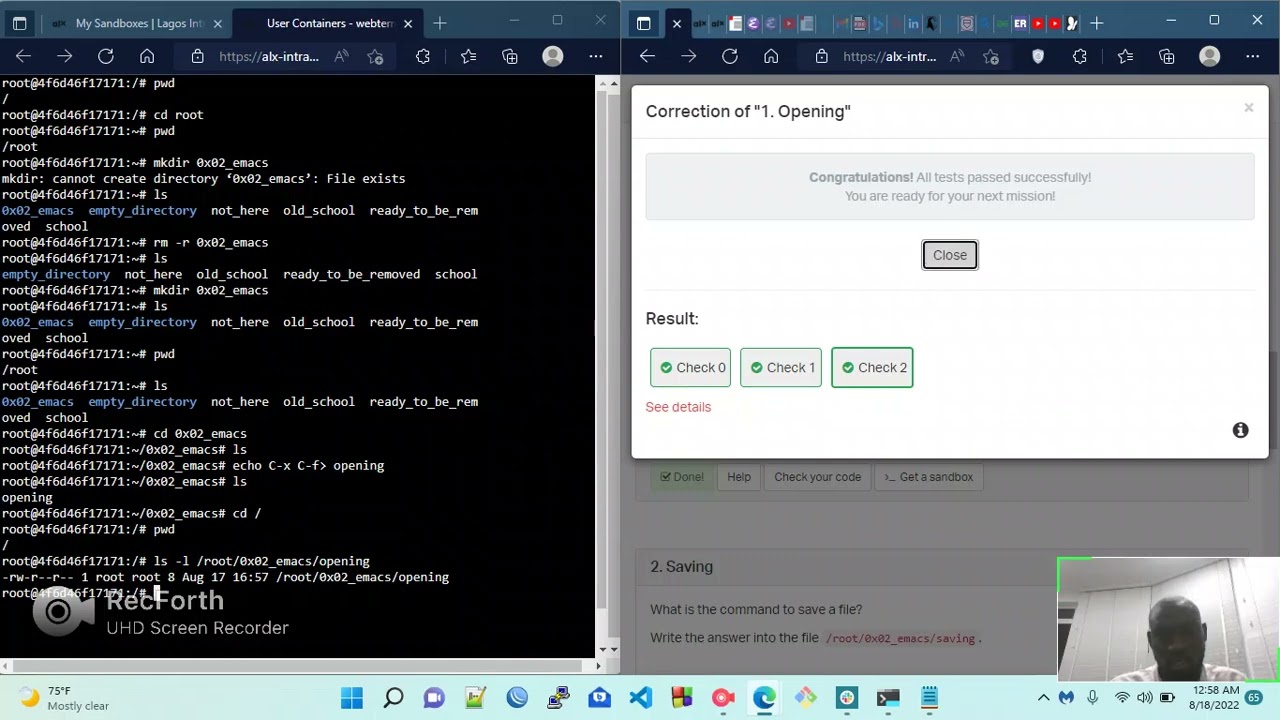Screen dimensions: 1280x720
Task: Open a new tab in left browser
Action: point(440,23)
